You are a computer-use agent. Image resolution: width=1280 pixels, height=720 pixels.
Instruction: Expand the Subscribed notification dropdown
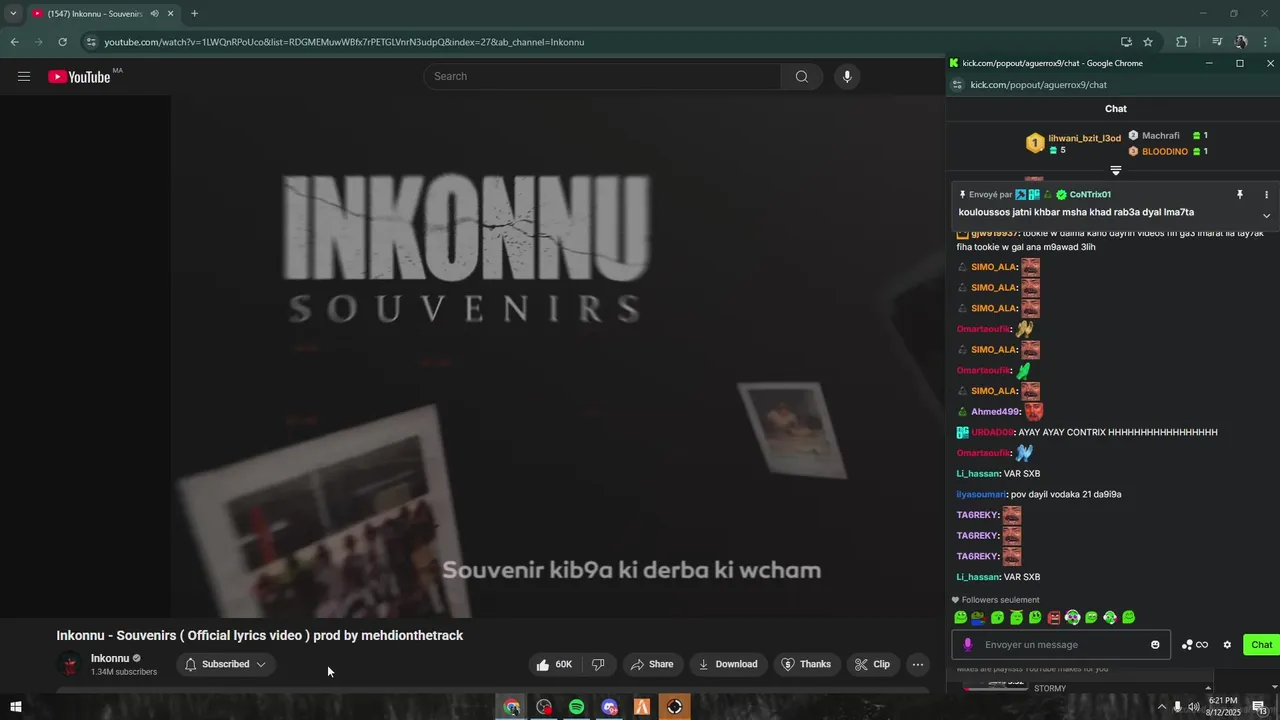[226, 664]
